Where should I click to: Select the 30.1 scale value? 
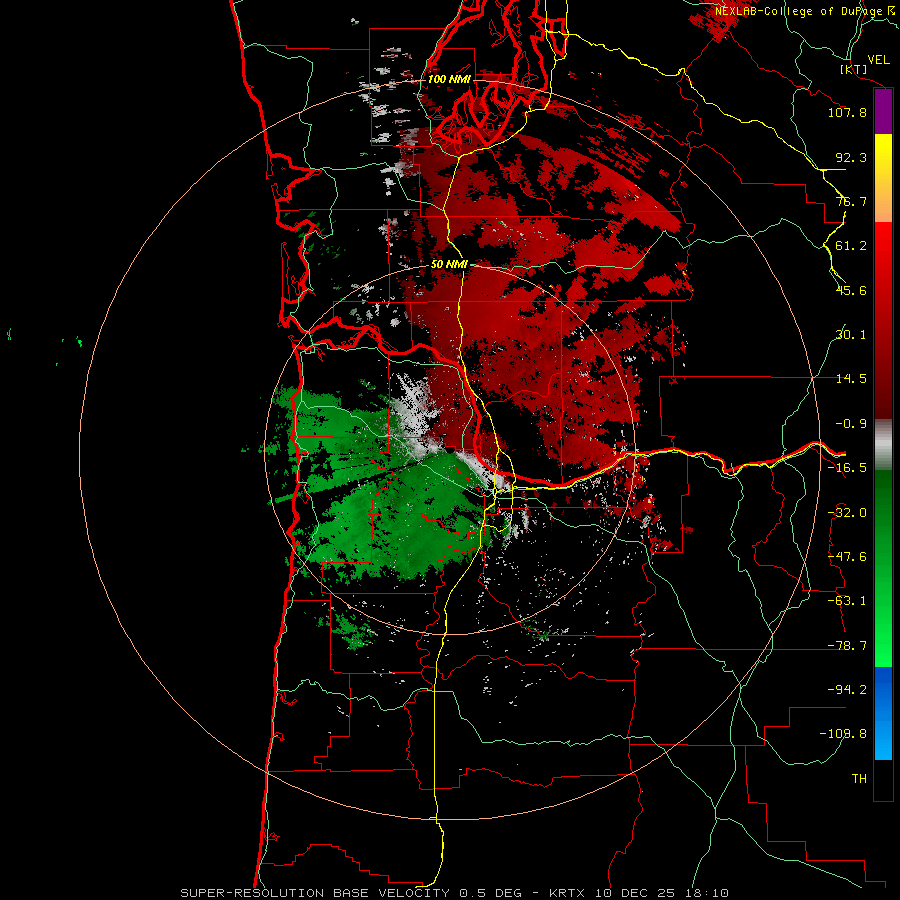coord(851,335)
